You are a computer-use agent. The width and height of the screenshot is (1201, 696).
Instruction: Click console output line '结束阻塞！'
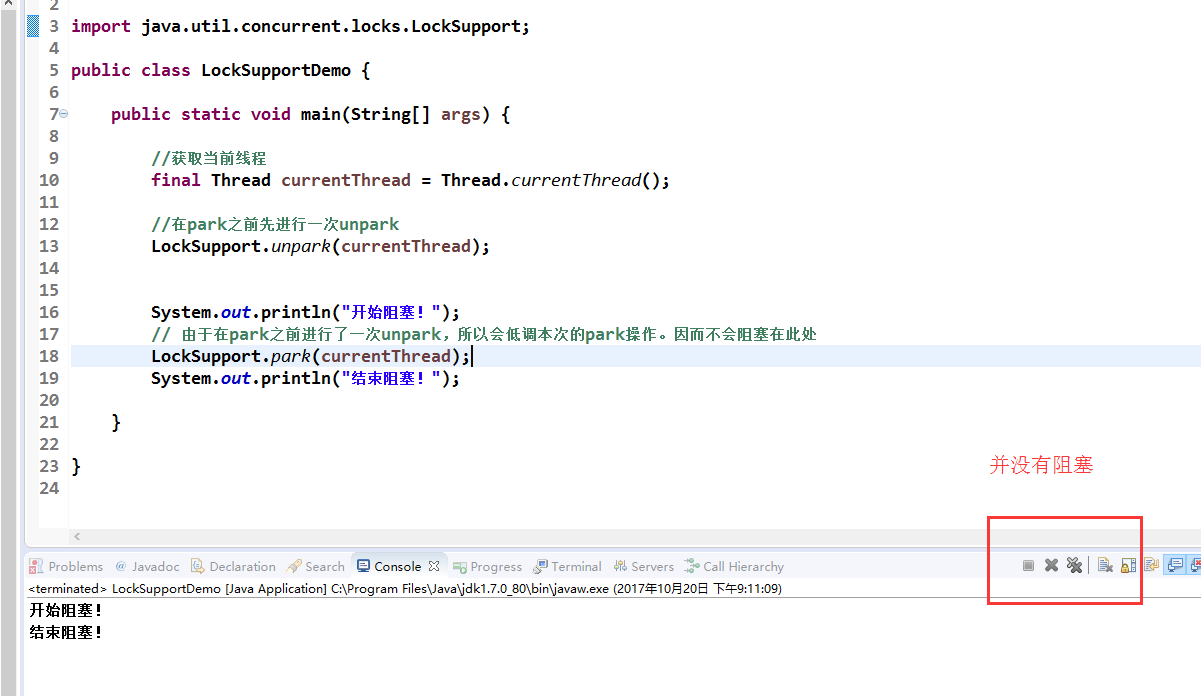pos(66,632)
